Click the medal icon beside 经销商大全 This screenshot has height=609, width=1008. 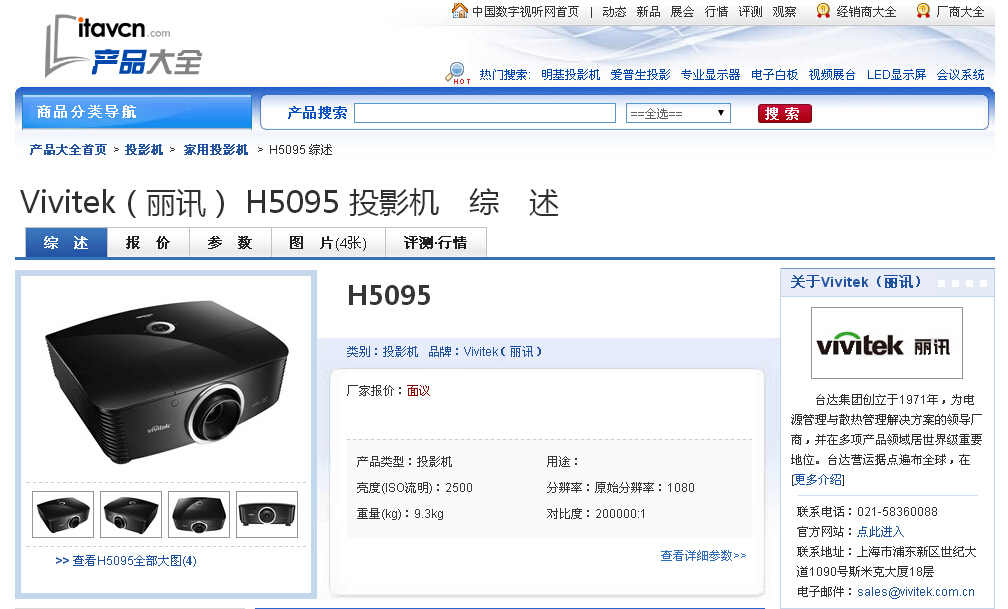click(823, 10)
